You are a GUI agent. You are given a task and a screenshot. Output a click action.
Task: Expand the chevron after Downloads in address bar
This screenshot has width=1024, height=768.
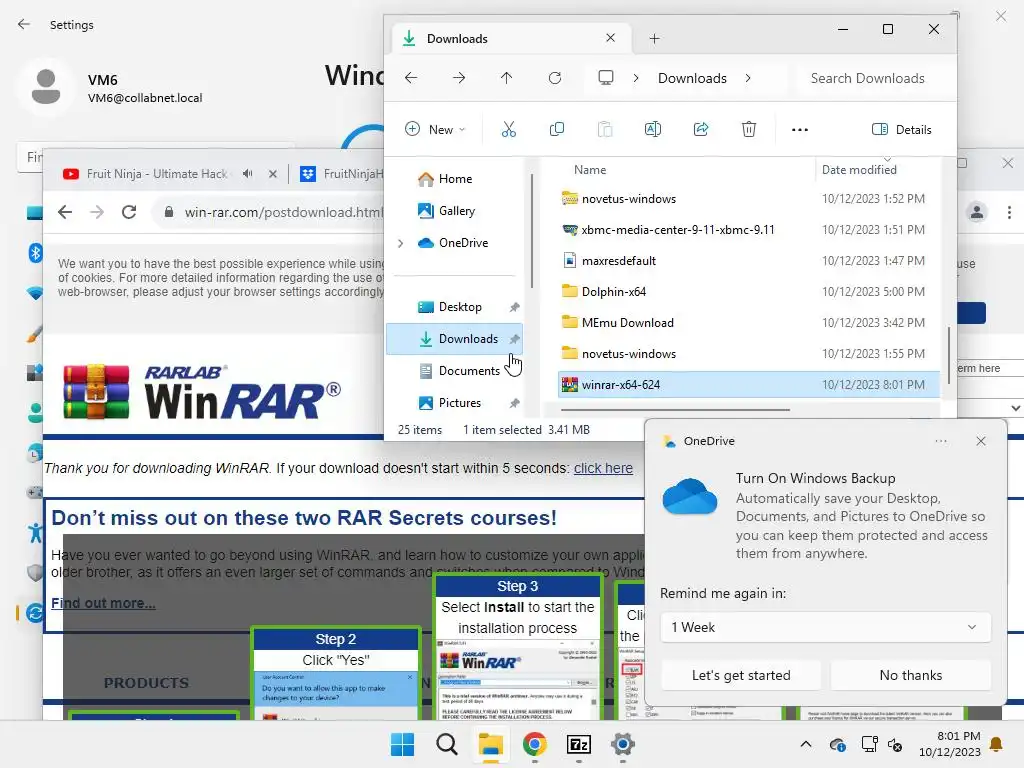748,78
